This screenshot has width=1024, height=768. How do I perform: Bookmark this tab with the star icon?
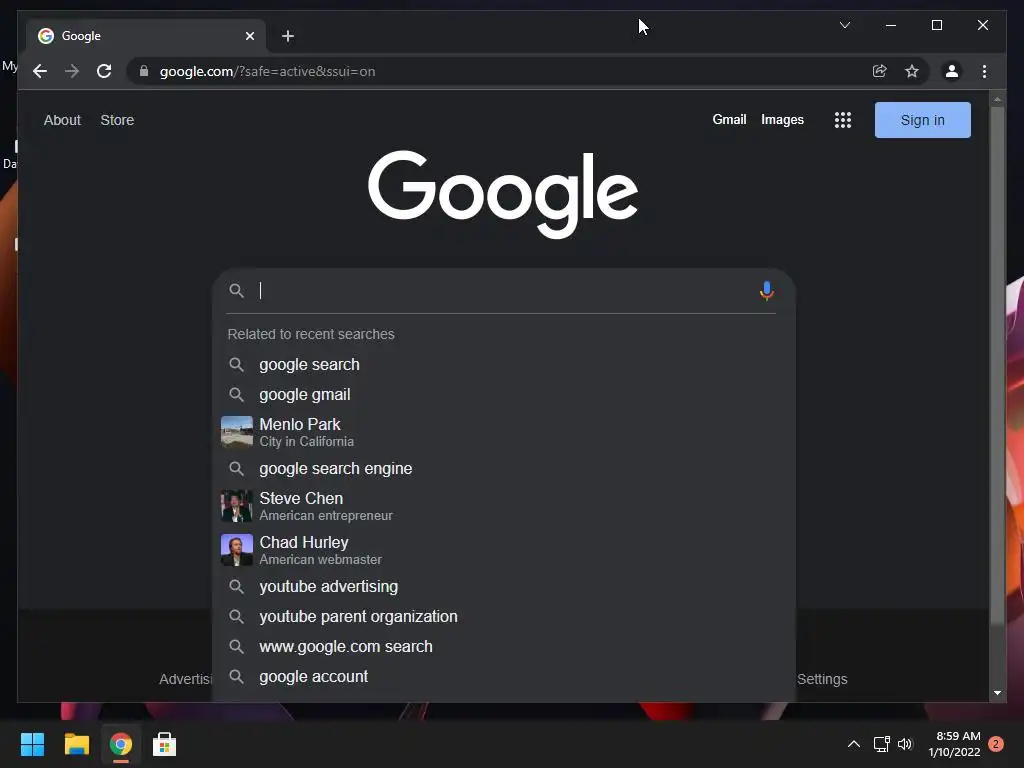tap(912, 71)
